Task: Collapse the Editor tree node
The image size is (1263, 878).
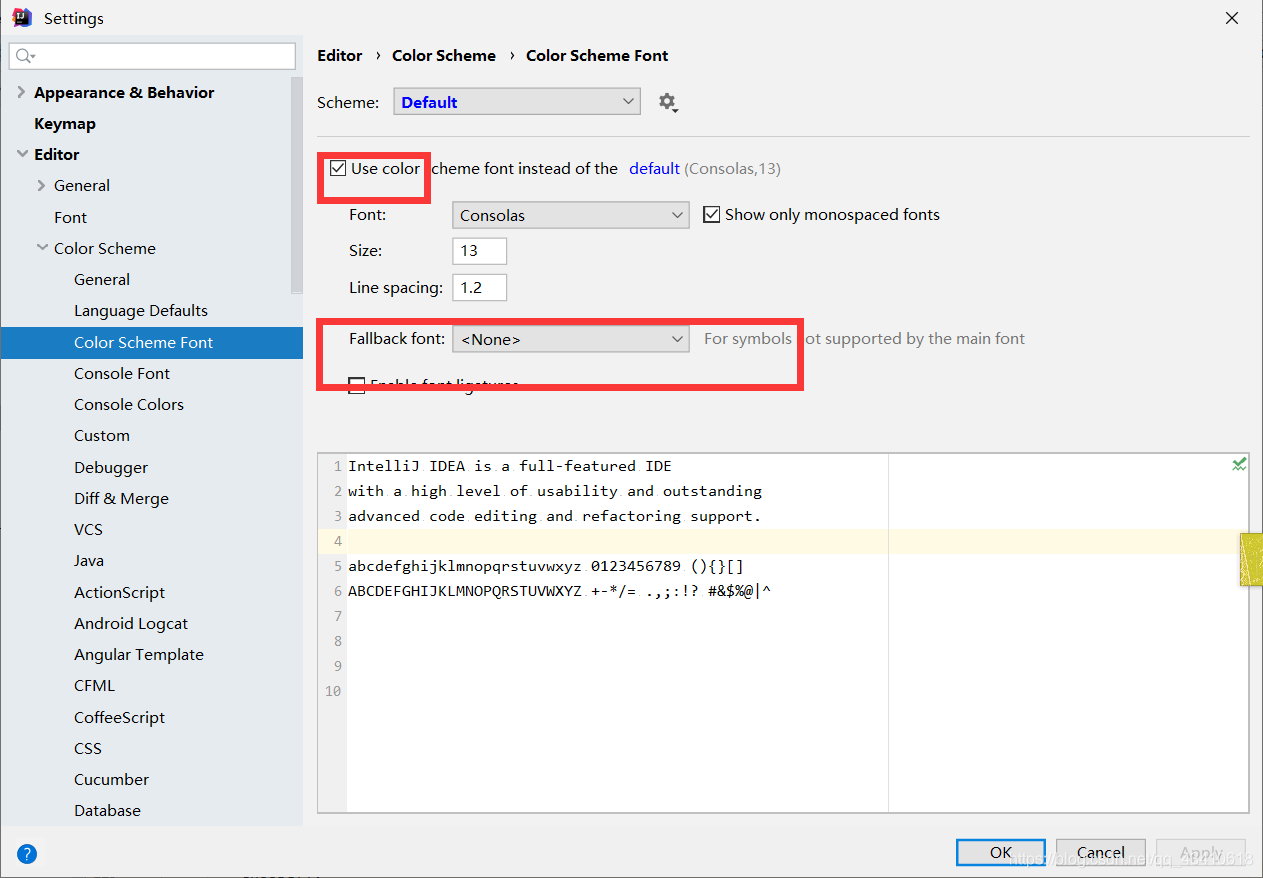Action: [x=21, y=154]
